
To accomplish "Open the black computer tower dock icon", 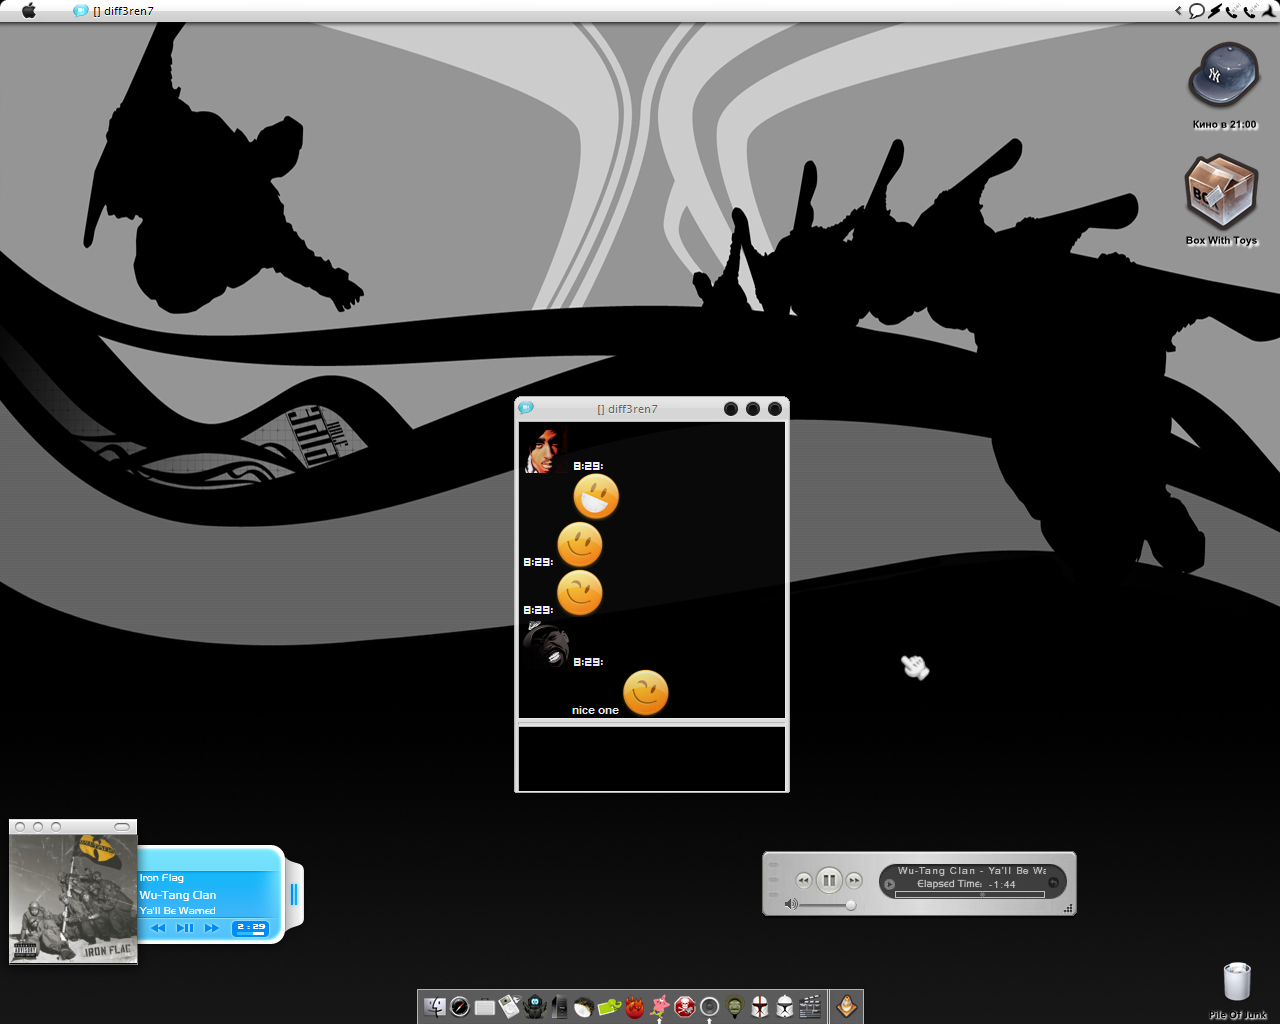I will 559,1007.
